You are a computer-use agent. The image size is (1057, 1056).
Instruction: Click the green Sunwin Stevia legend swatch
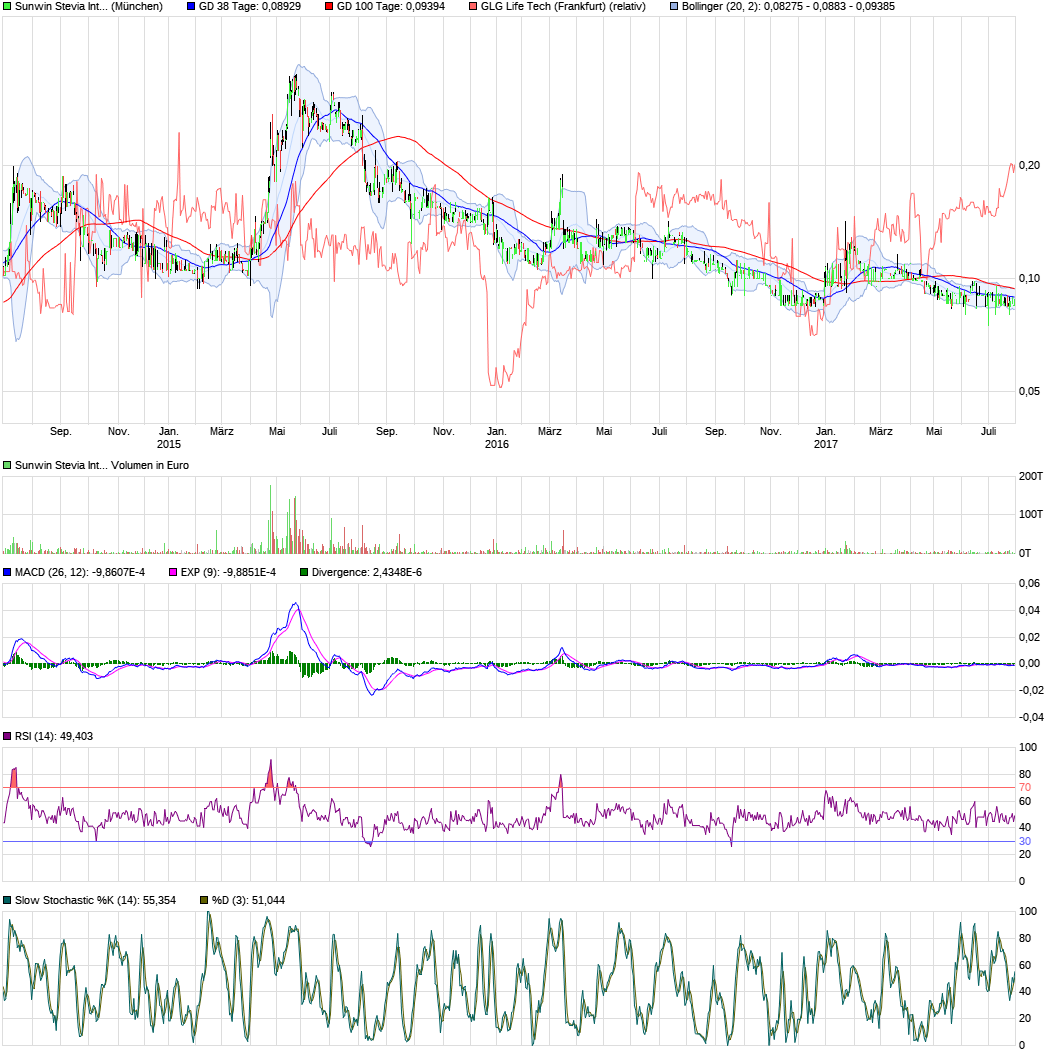coord(7,7)
